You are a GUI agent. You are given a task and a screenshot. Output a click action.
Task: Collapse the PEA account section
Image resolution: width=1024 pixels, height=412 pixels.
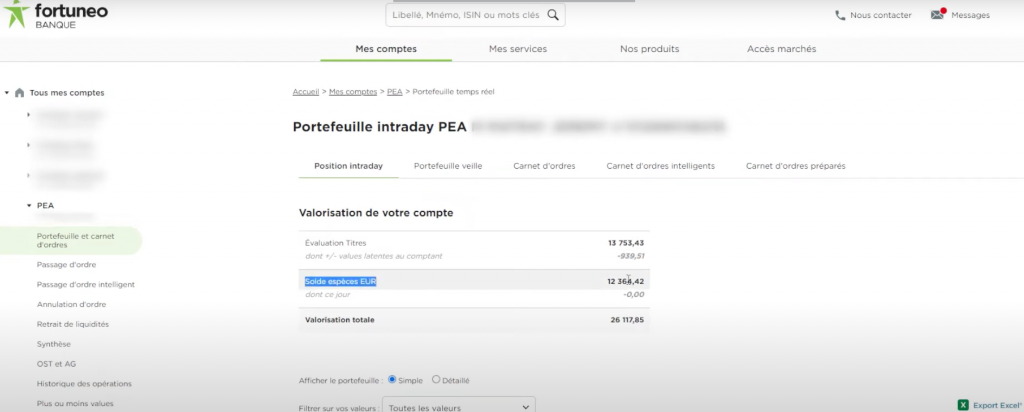(28, 205)
